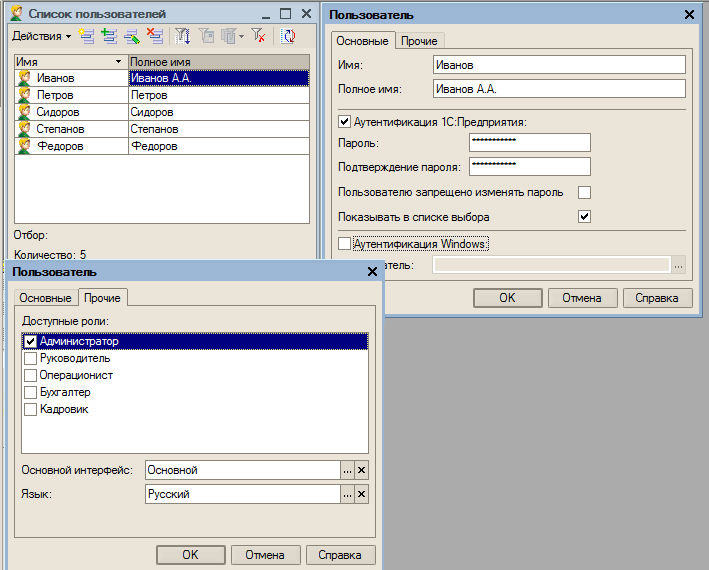Click Отмена below the Аутентификация Windows checkbox
The height and width of the screenshot is (570, 709).
click(x=581, y=297)
